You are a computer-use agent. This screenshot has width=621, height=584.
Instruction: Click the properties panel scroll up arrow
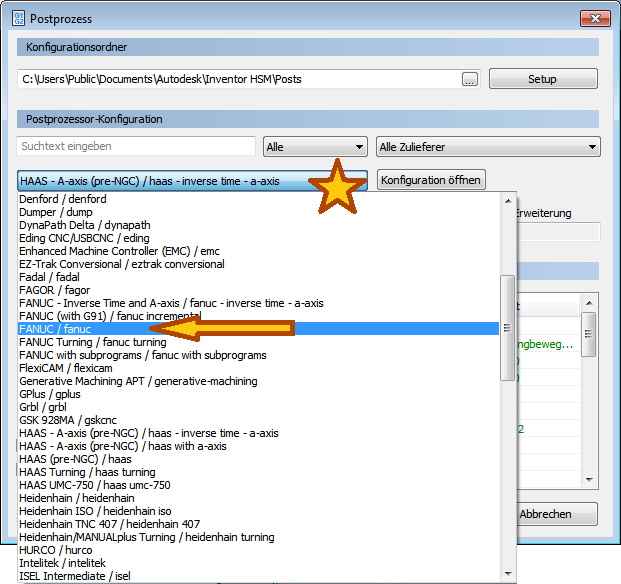pyautogui.click(x=589, y=303)
